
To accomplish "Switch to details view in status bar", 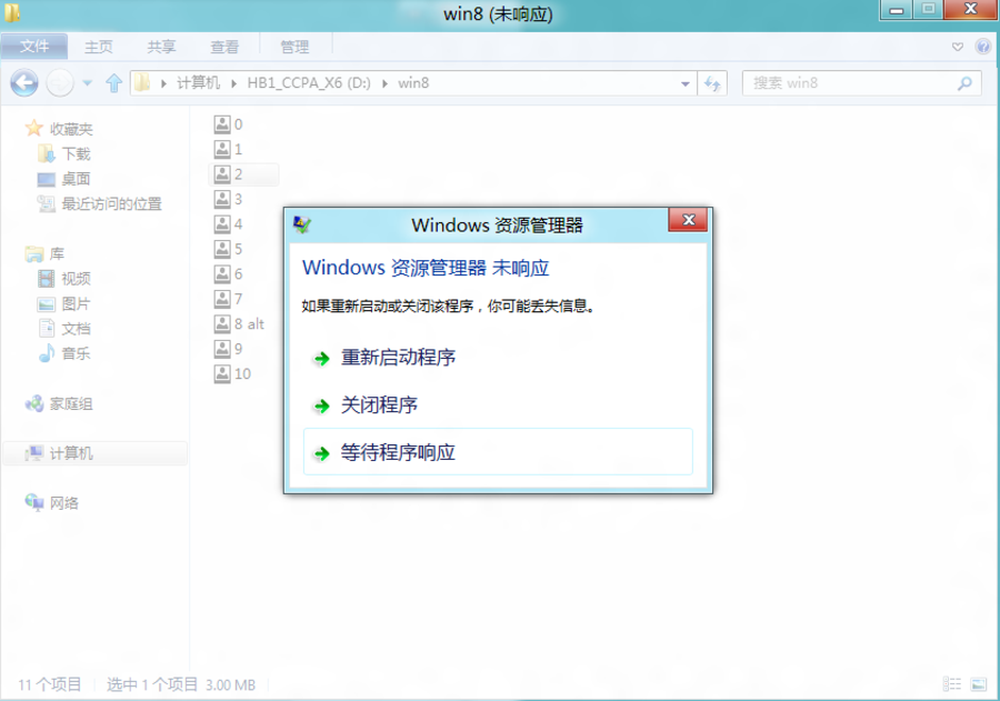I will [x=952, y=684].
